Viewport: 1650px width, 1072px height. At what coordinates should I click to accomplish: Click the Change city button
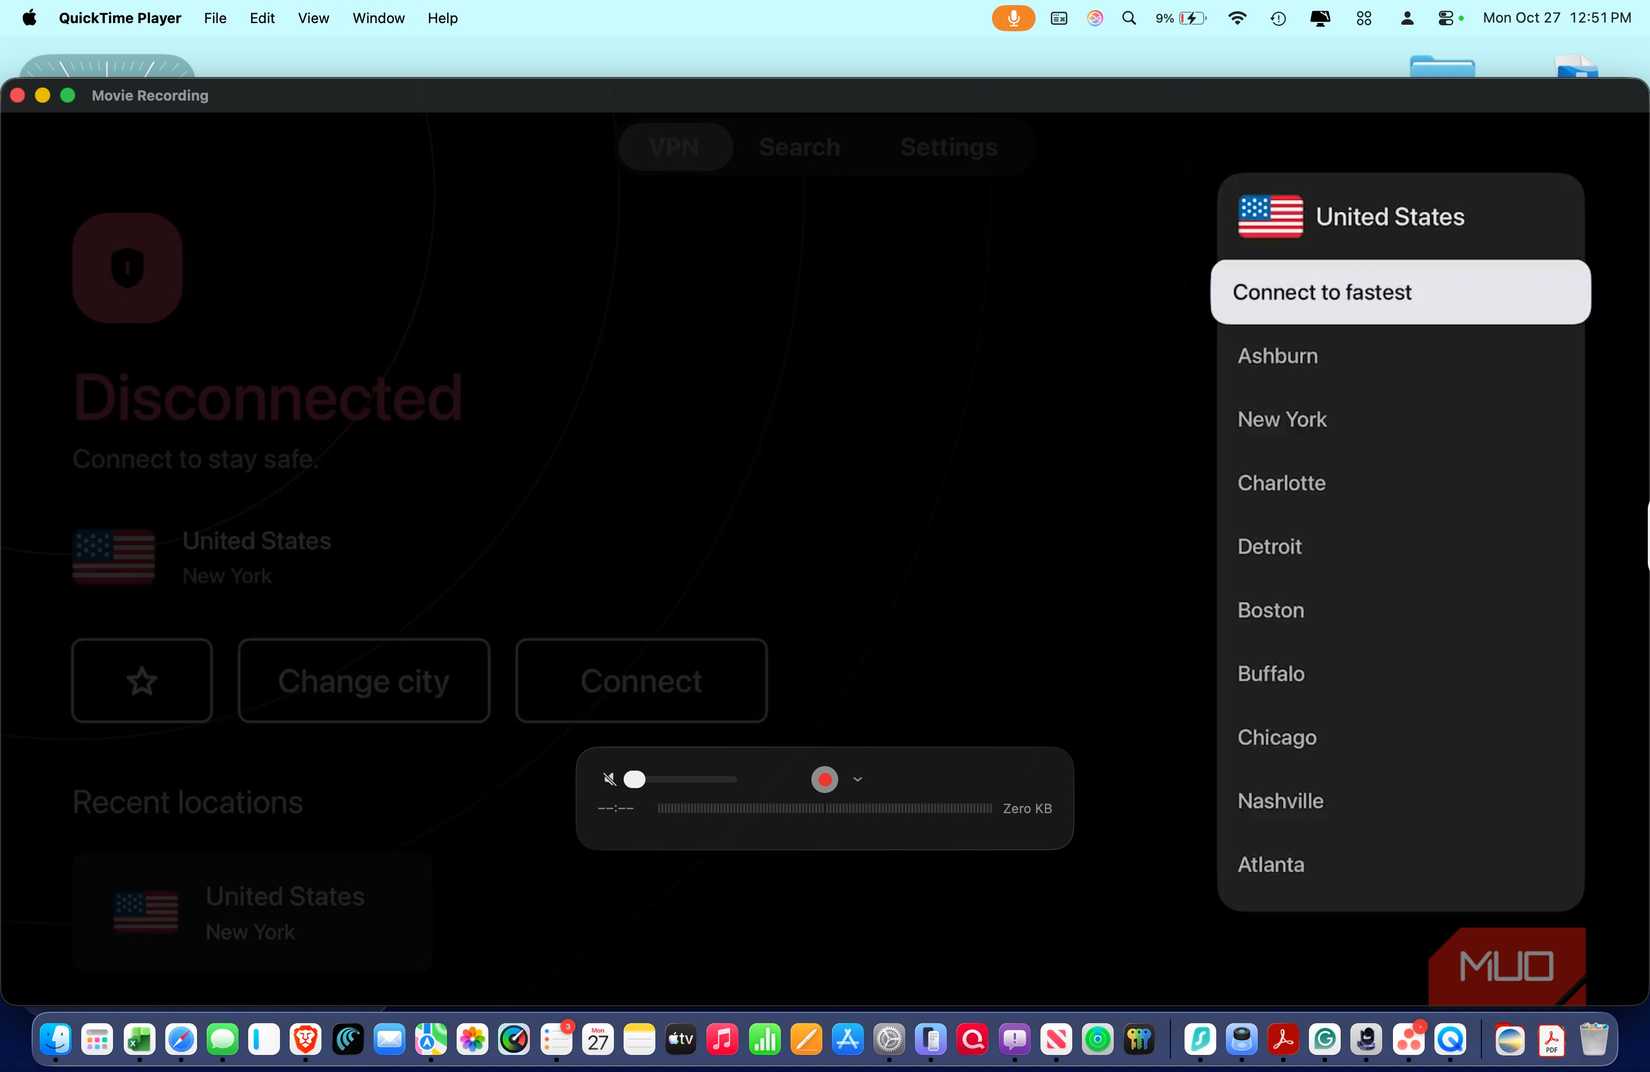(x=363, y=681)
